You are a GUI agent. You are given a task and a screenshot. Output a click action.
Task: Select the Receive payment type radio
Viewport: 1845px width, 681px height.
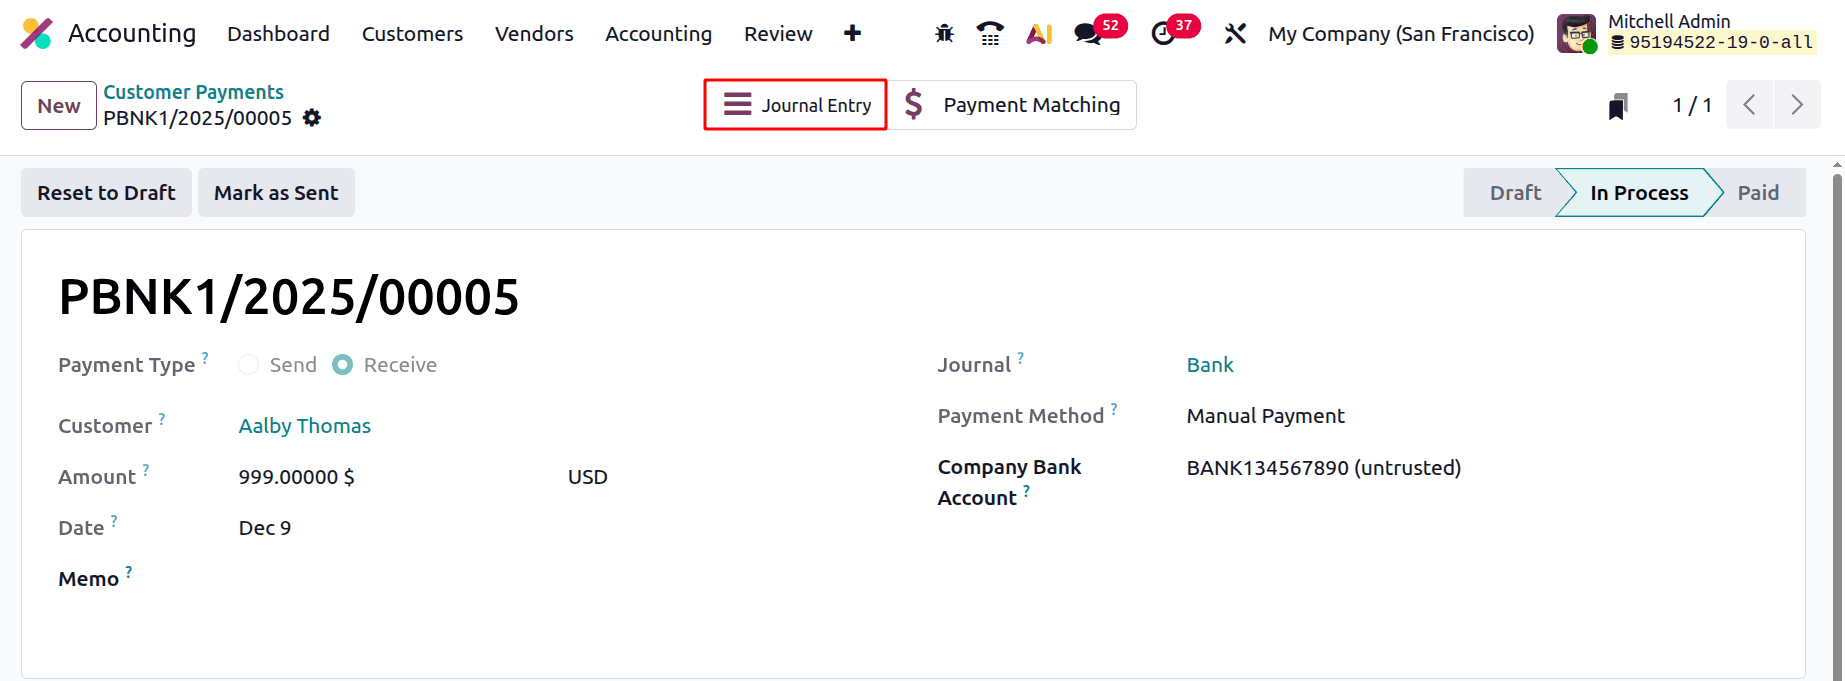[x=343, y=365]
